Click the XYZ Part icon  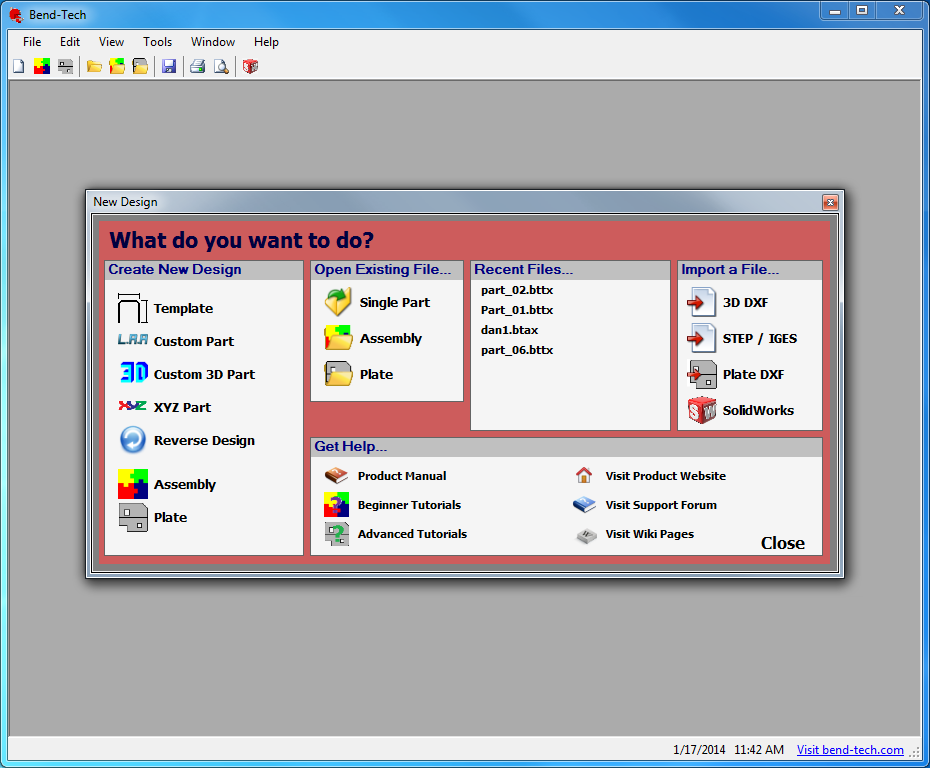coord(132,406)
